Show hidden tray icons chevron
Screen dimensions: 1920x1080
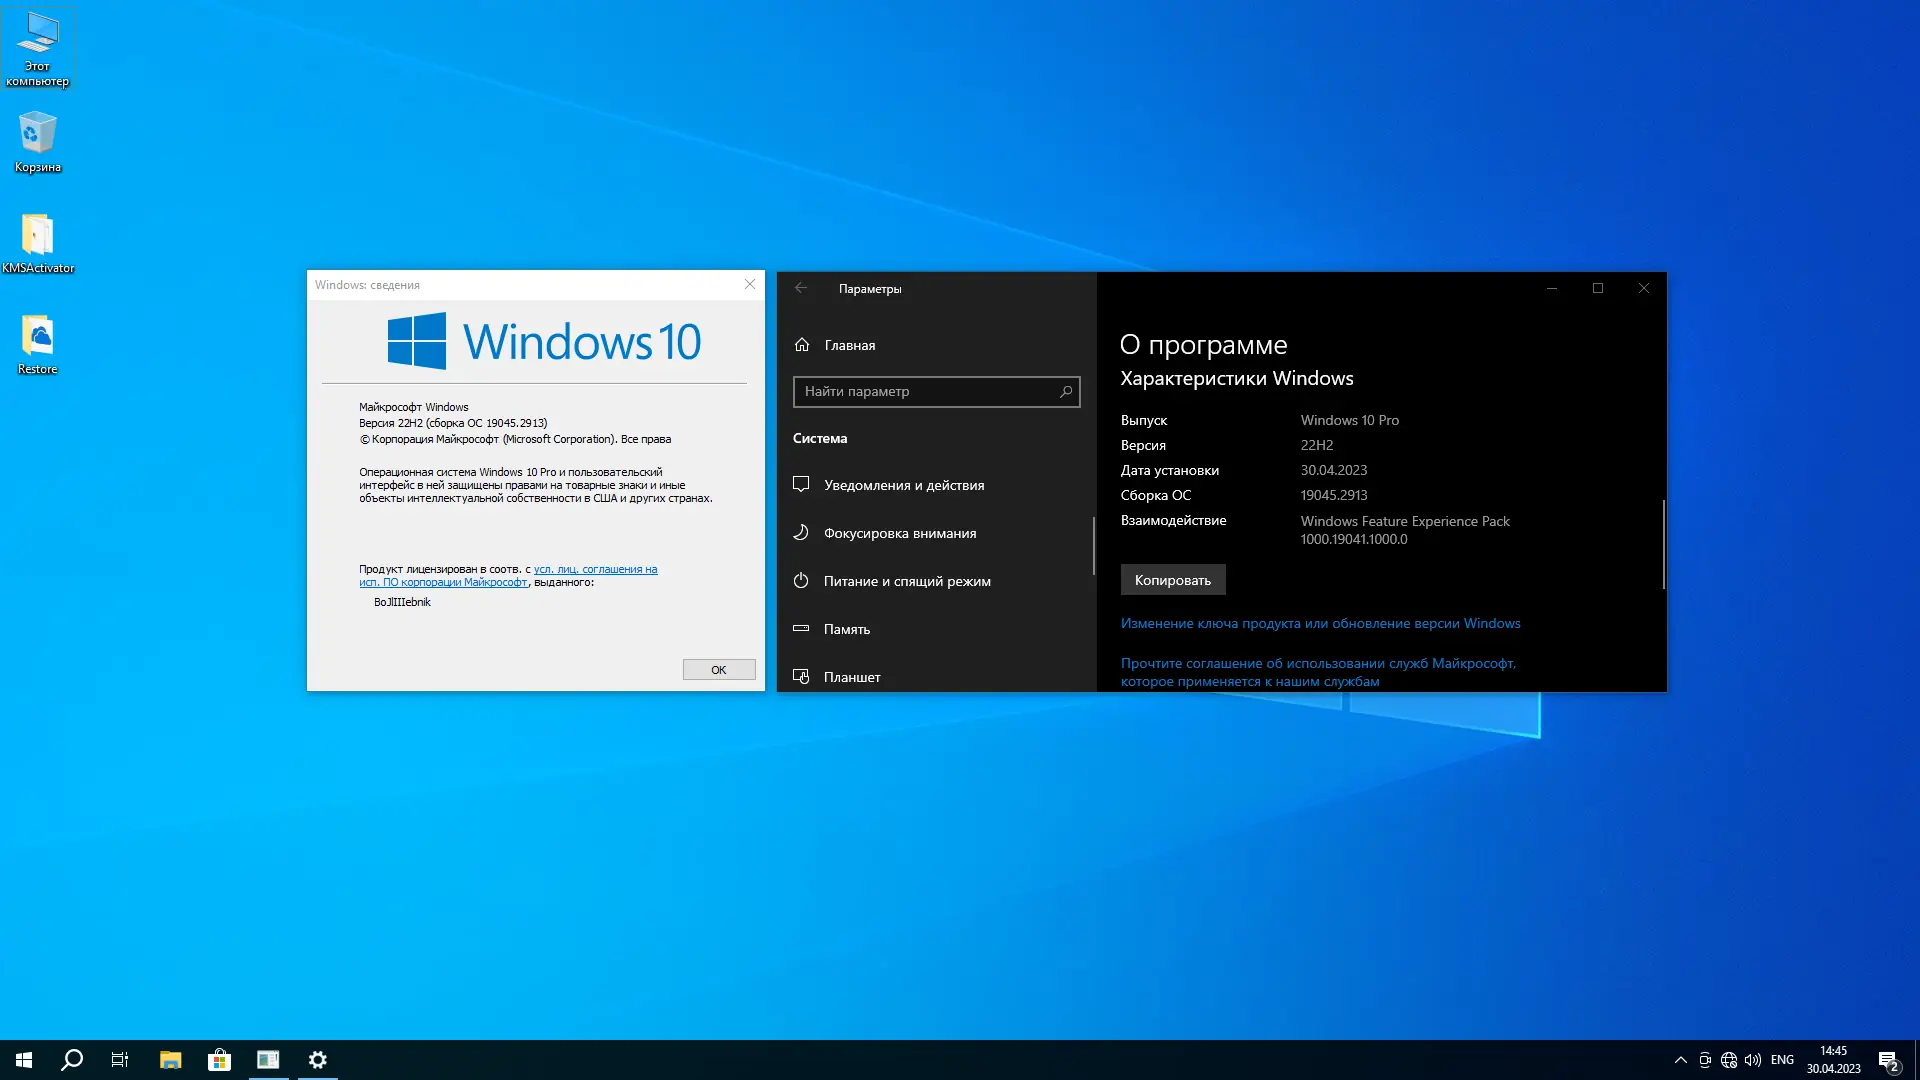click(1680, 1060)
